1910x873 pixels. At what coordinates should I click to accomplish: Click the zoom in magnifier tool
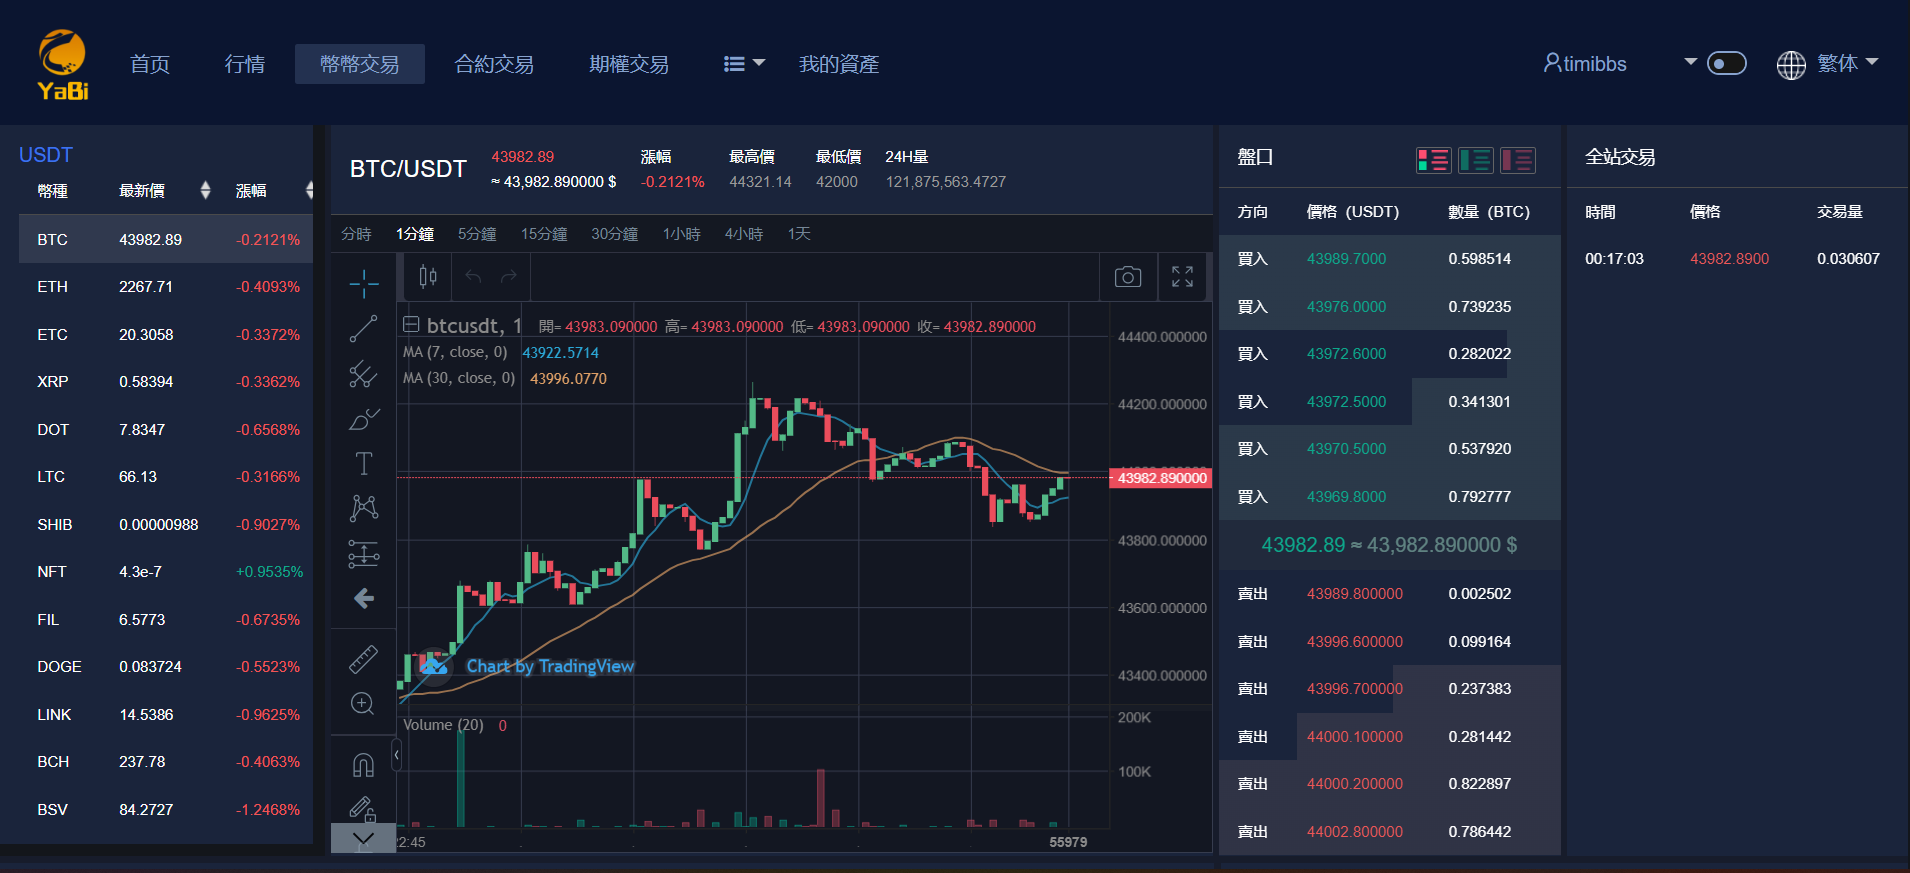[x=363, y=704]
